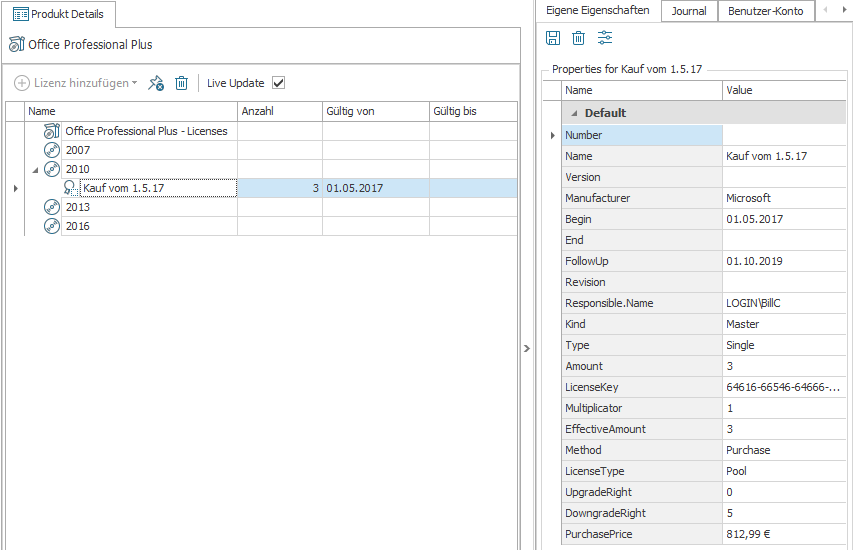Click the disc icon next to 2007
The height and width of the screenshot is (550, 853).
(52, 150)
